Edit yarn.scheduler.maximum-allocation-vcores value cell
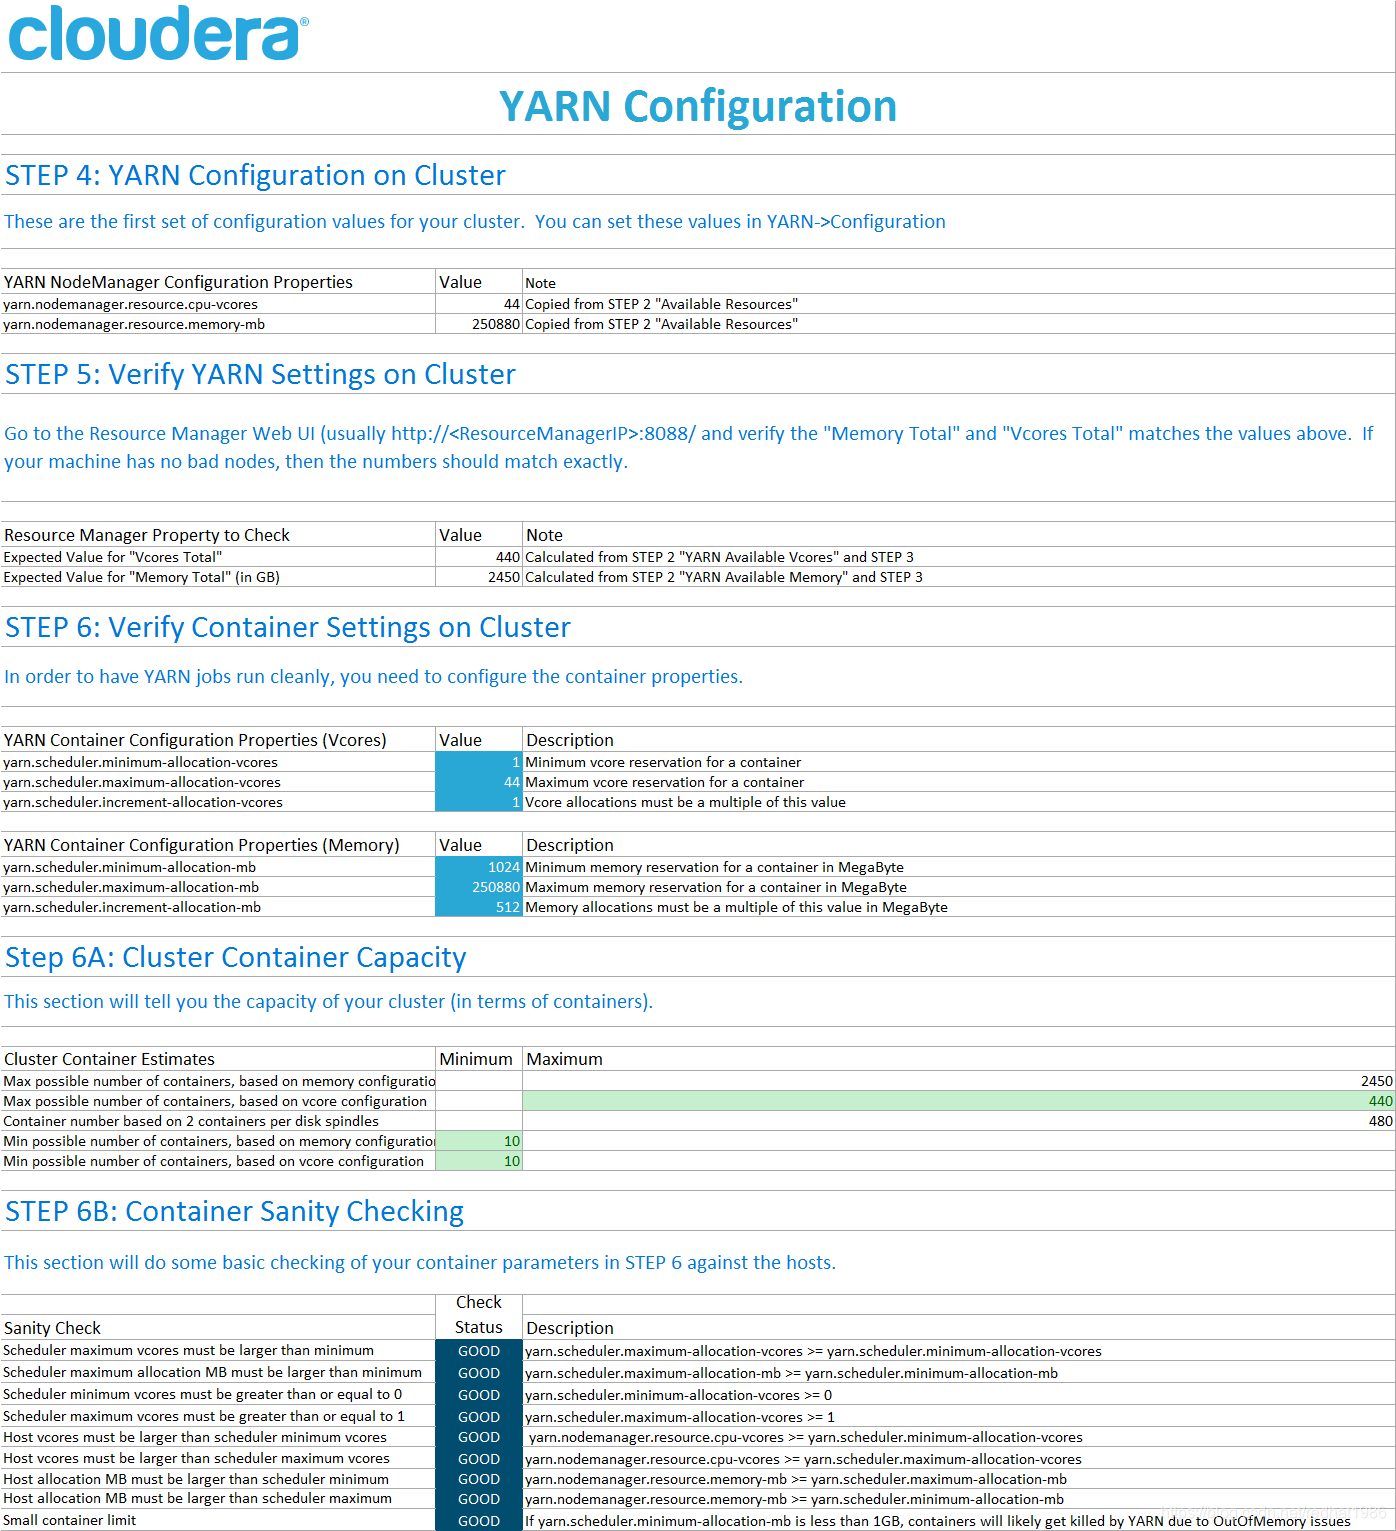The height and width of the screenshot is (1531, 1396). (479, 782)
